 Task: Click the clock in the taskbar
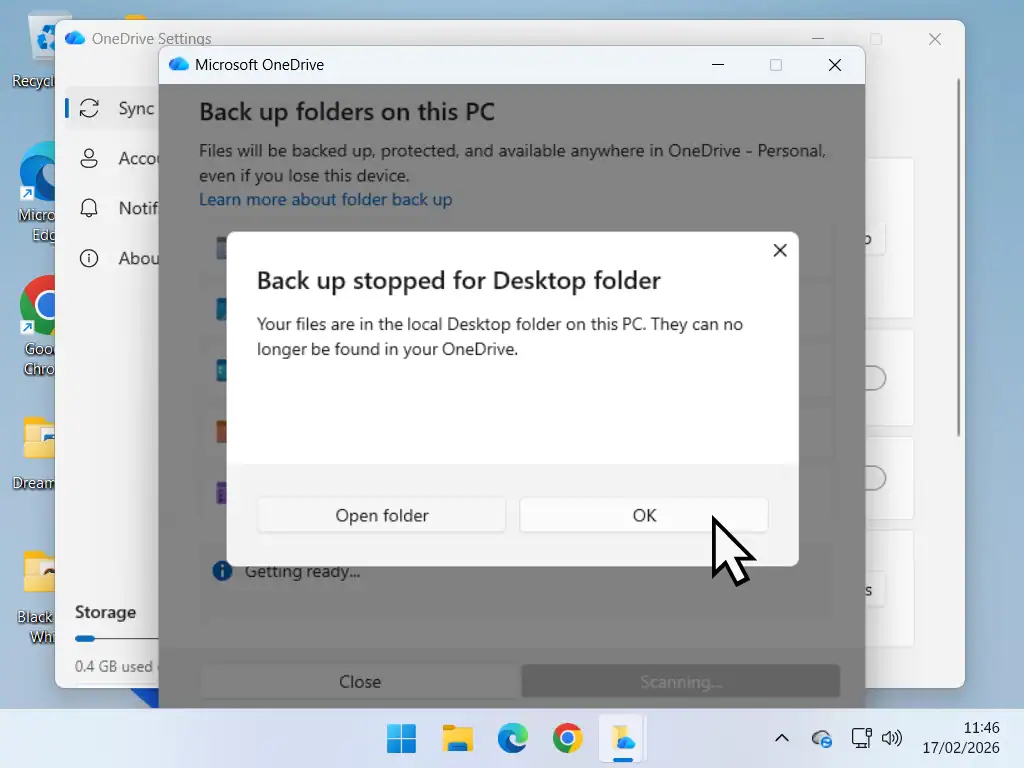961,739
